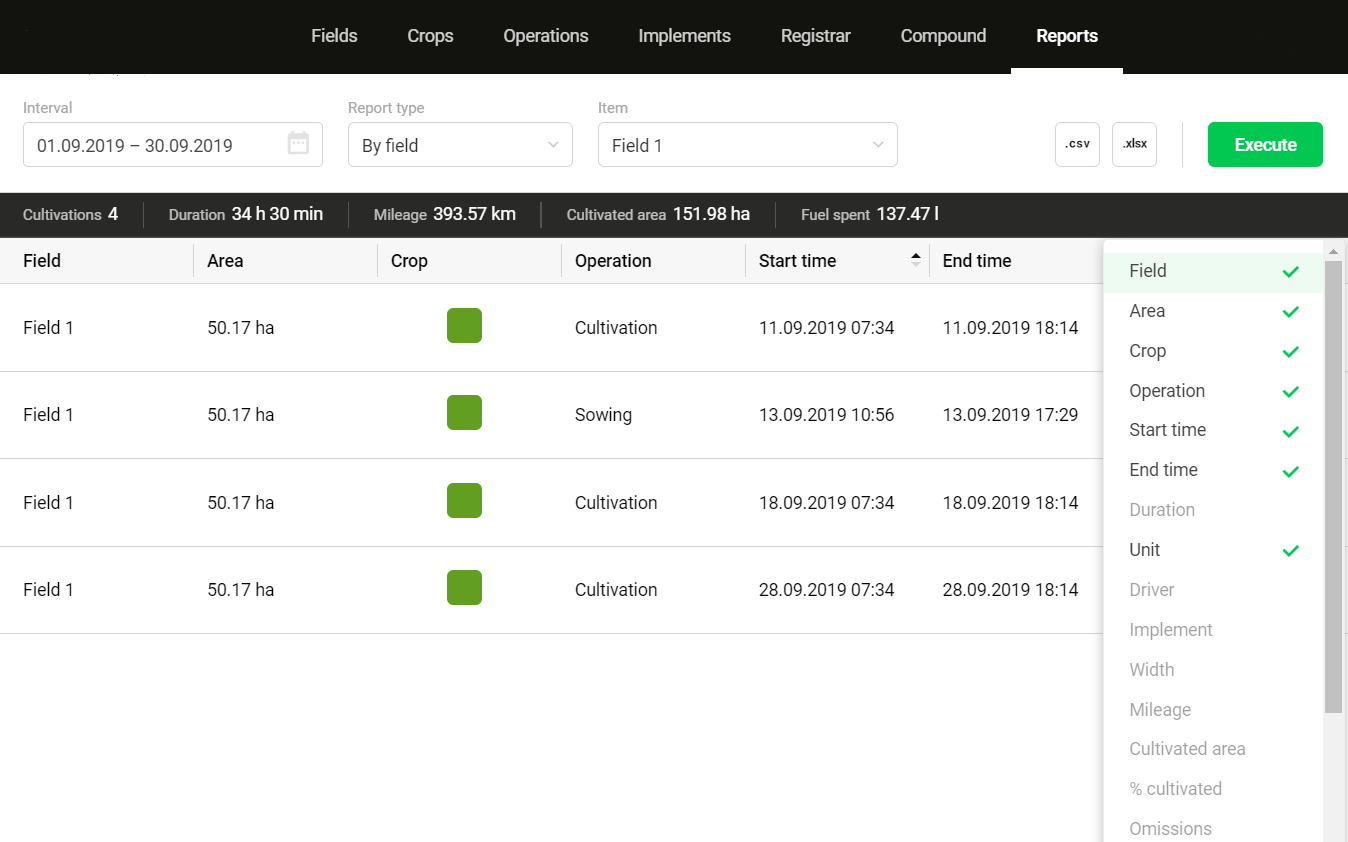This screenshot has width=1348, height=842.
Task: Export report as .csv file
Action: (1077, 144)
